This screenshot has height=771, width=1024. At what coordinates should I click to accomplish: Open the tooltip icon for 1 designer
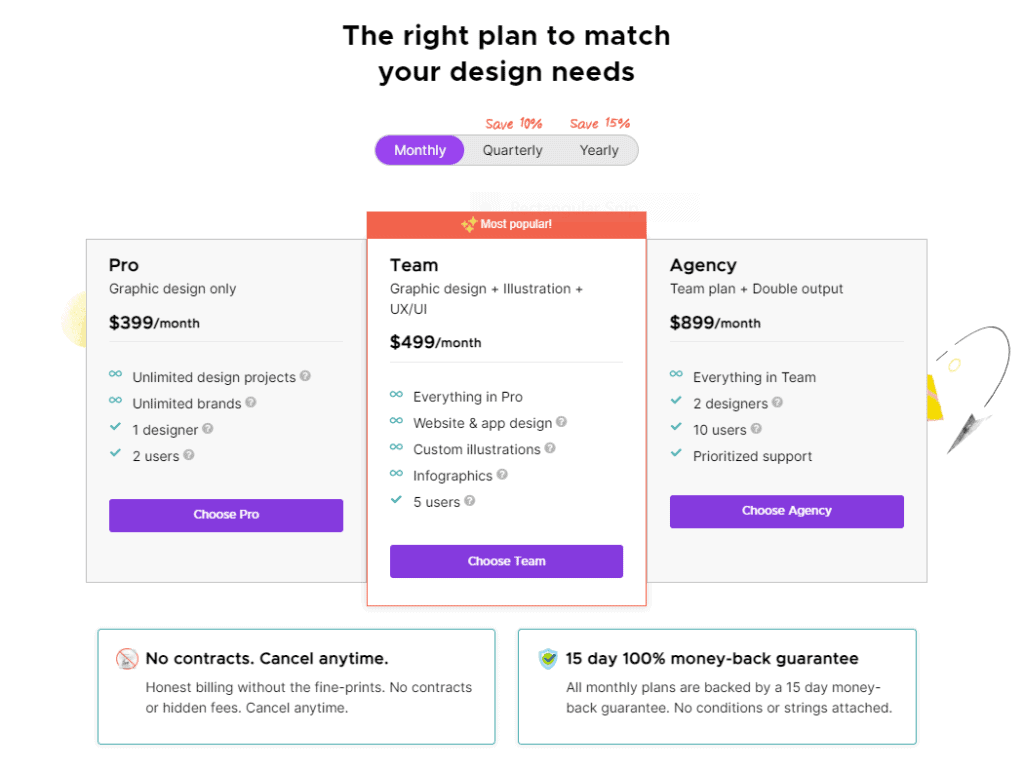coord(208,428)
